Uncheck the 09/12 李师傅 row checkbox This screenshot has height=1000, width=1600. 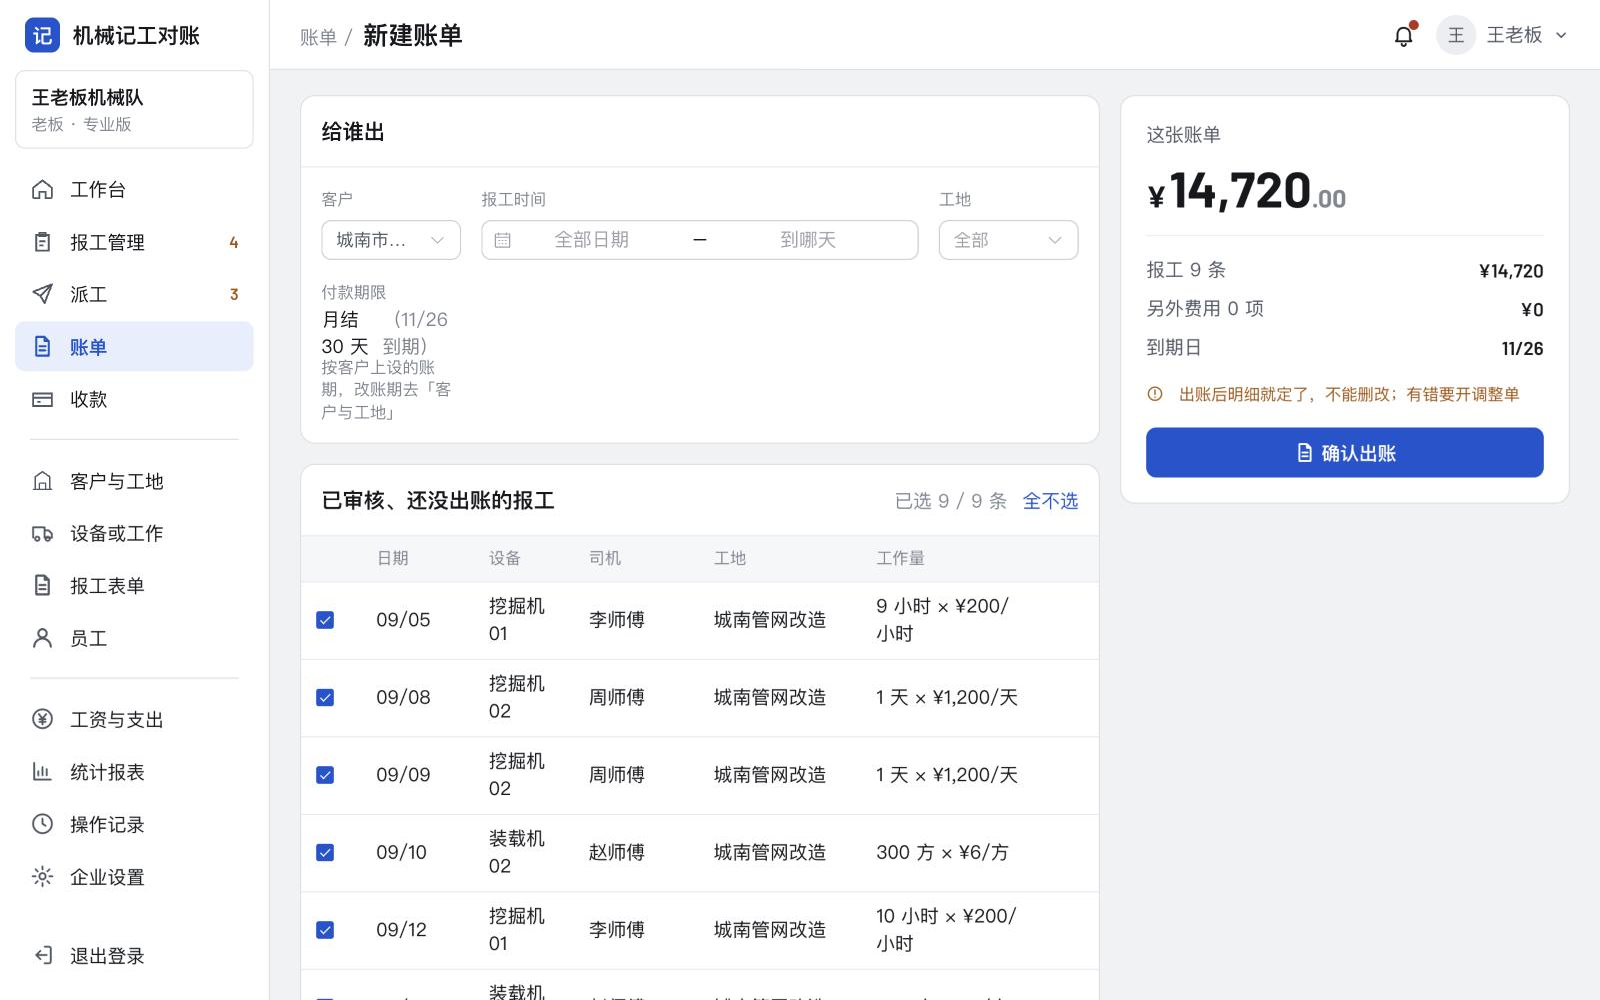click(325, 930)
